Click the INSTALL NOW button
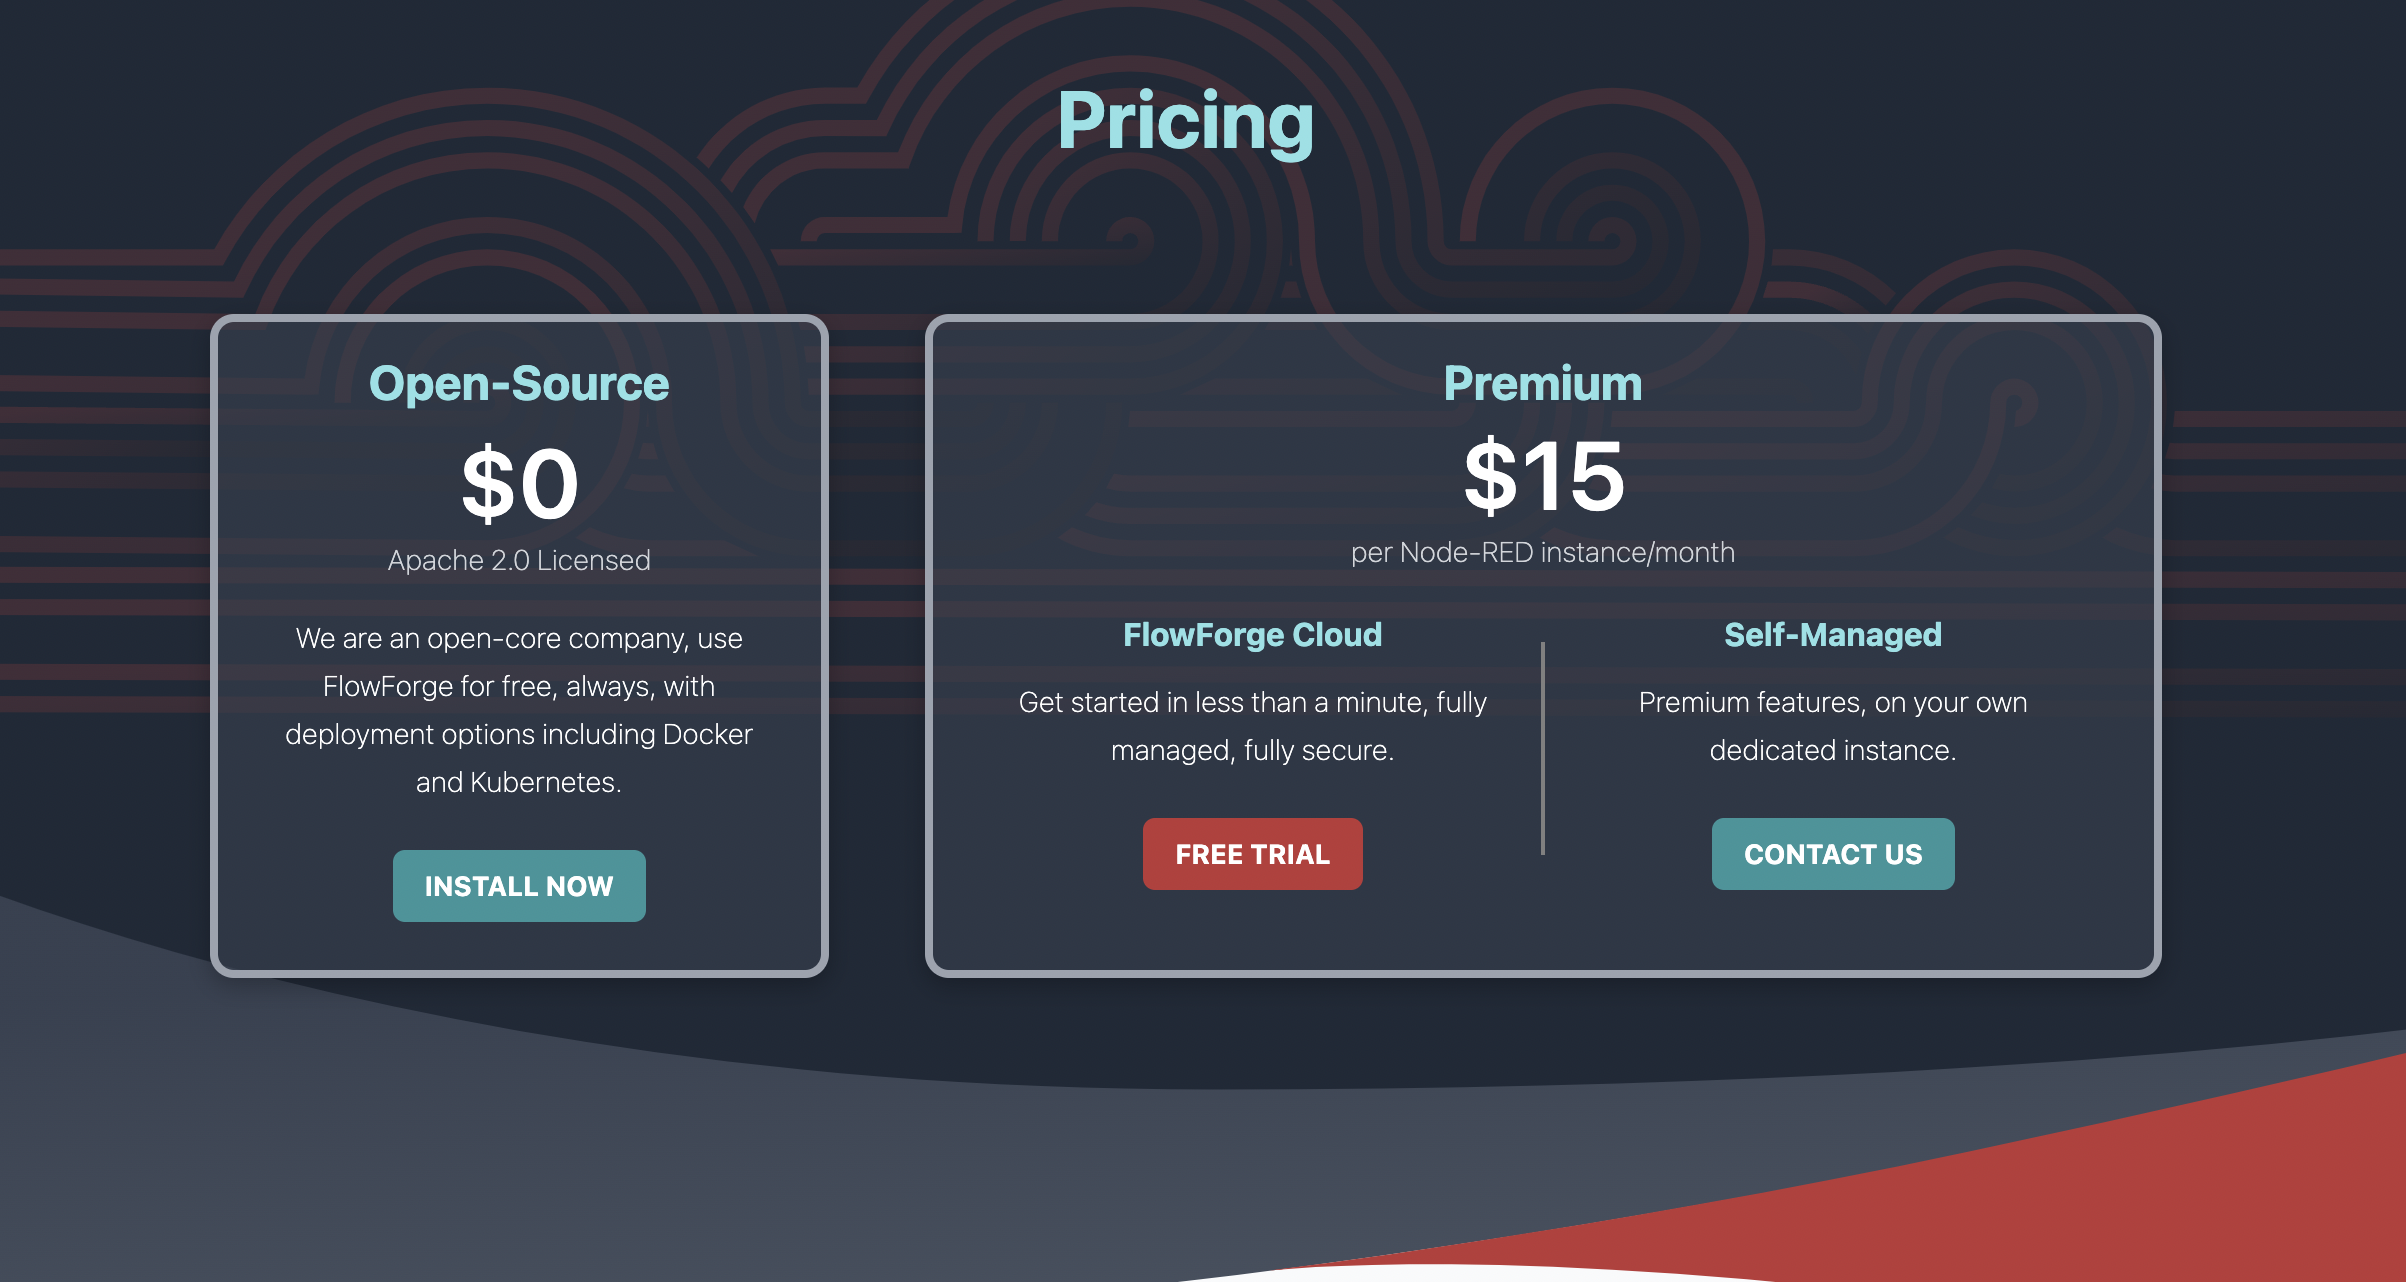The image size is (2406, 1282). point(519,886)
